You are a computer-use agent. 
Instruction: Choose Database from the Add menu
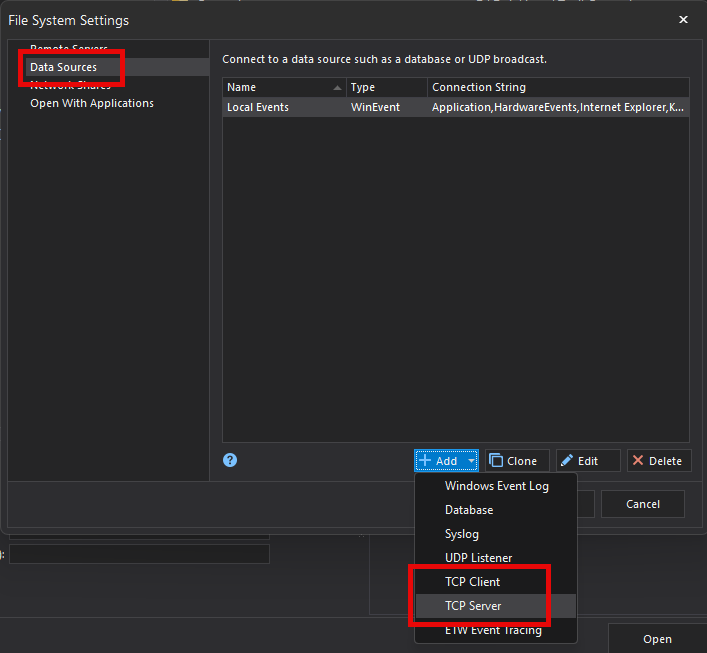pos(496,510)
